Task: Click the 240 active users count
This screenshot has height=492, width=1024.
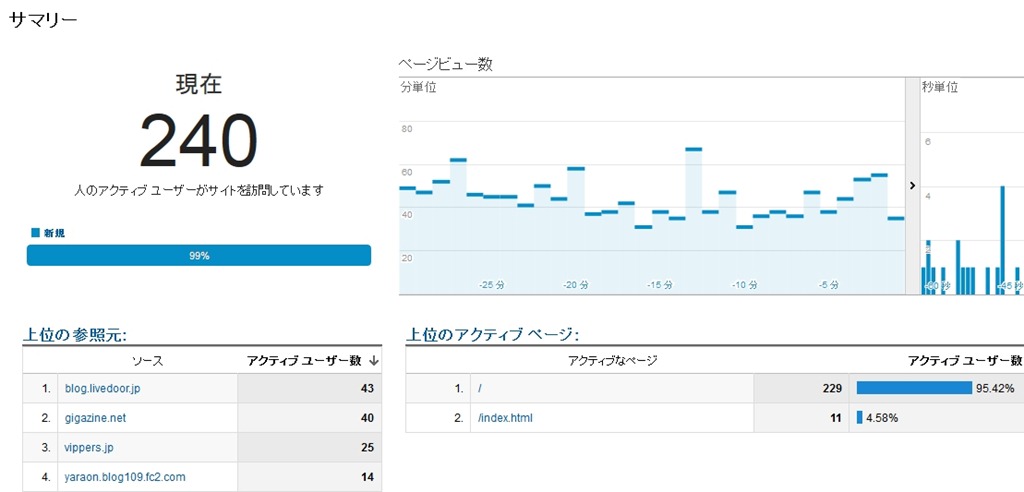Action: click(x=198, y=141)
